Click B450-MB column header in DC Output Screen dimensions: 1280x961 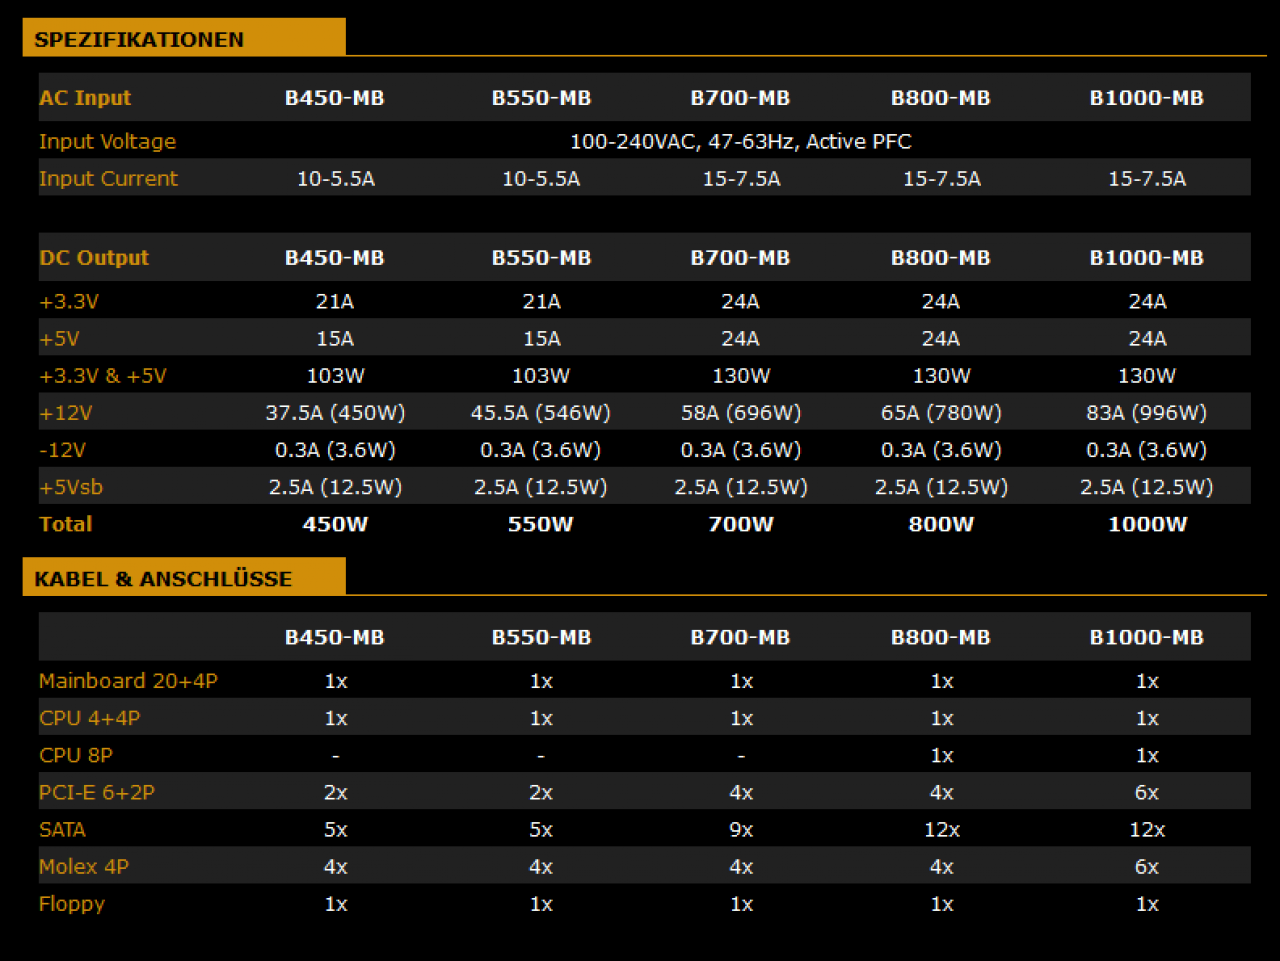(x=334, y=258)
